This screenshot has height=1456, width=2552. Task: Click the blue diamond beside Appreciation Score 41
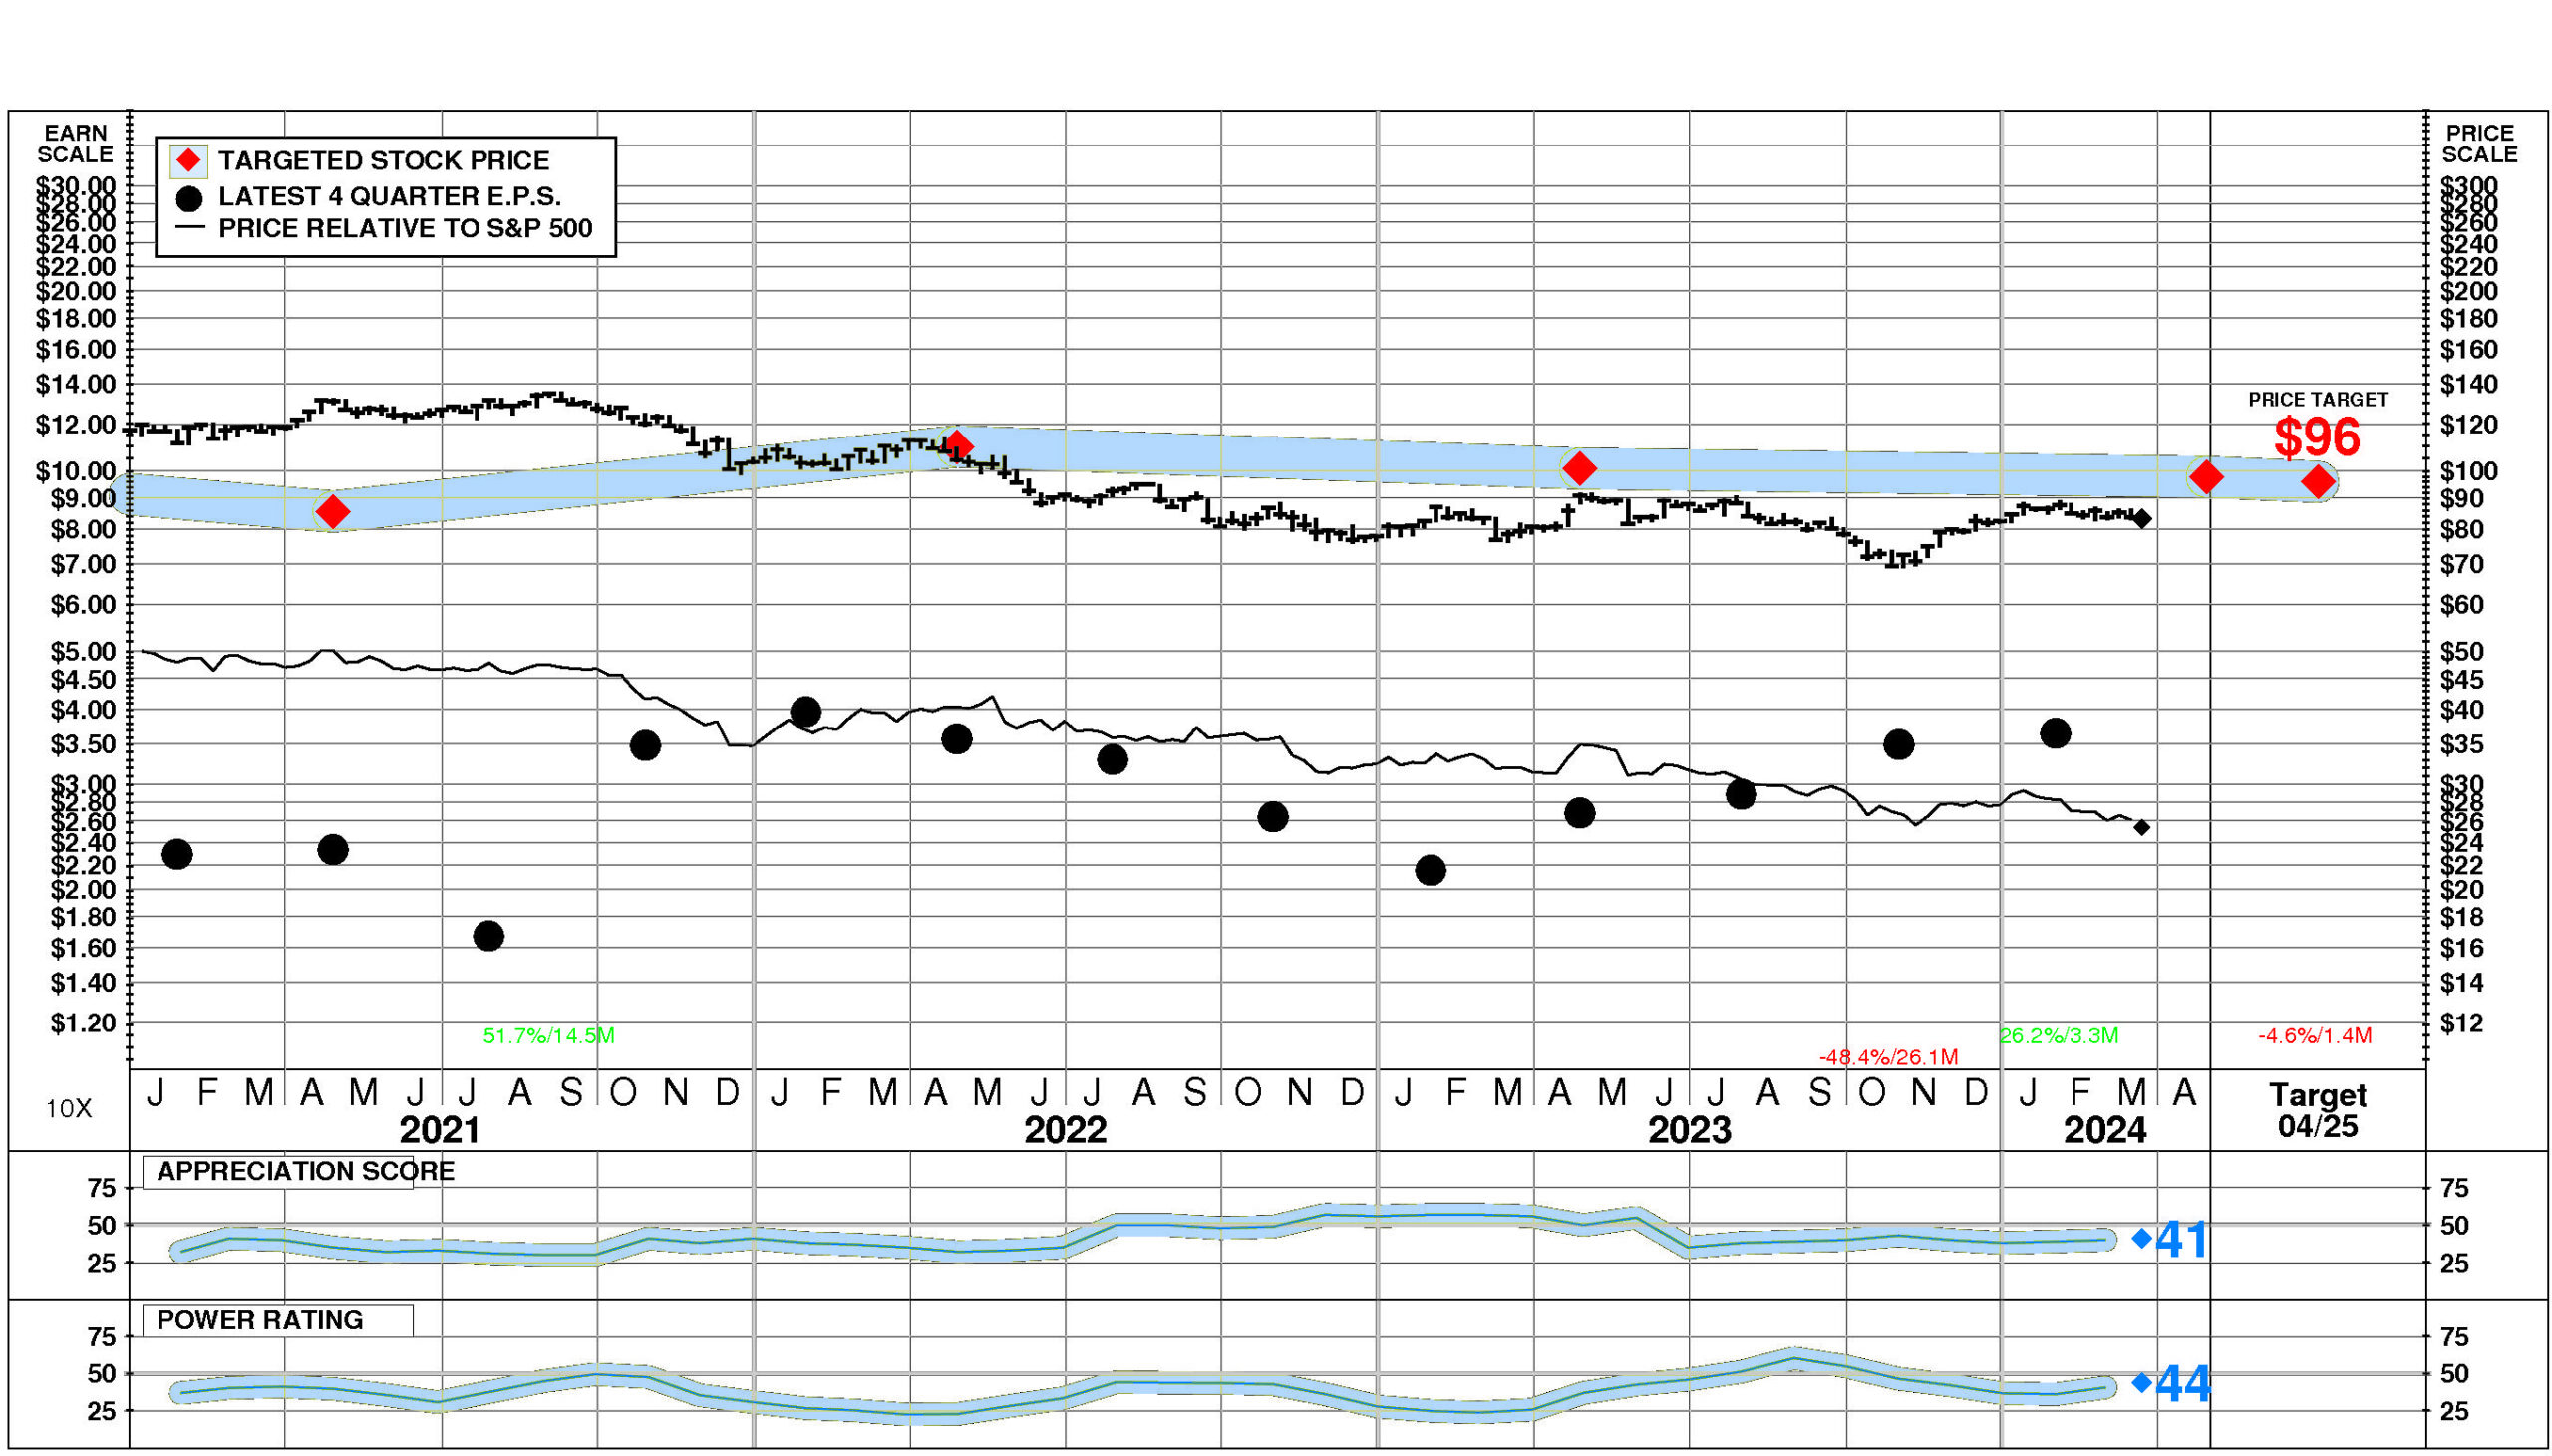pos(2141,1238)
